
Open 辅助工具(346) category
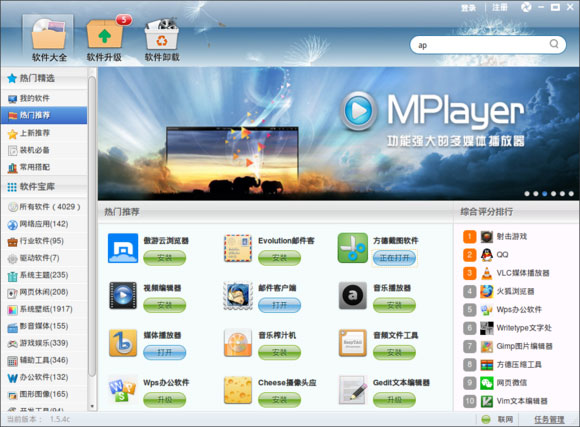tap(44, 360)
